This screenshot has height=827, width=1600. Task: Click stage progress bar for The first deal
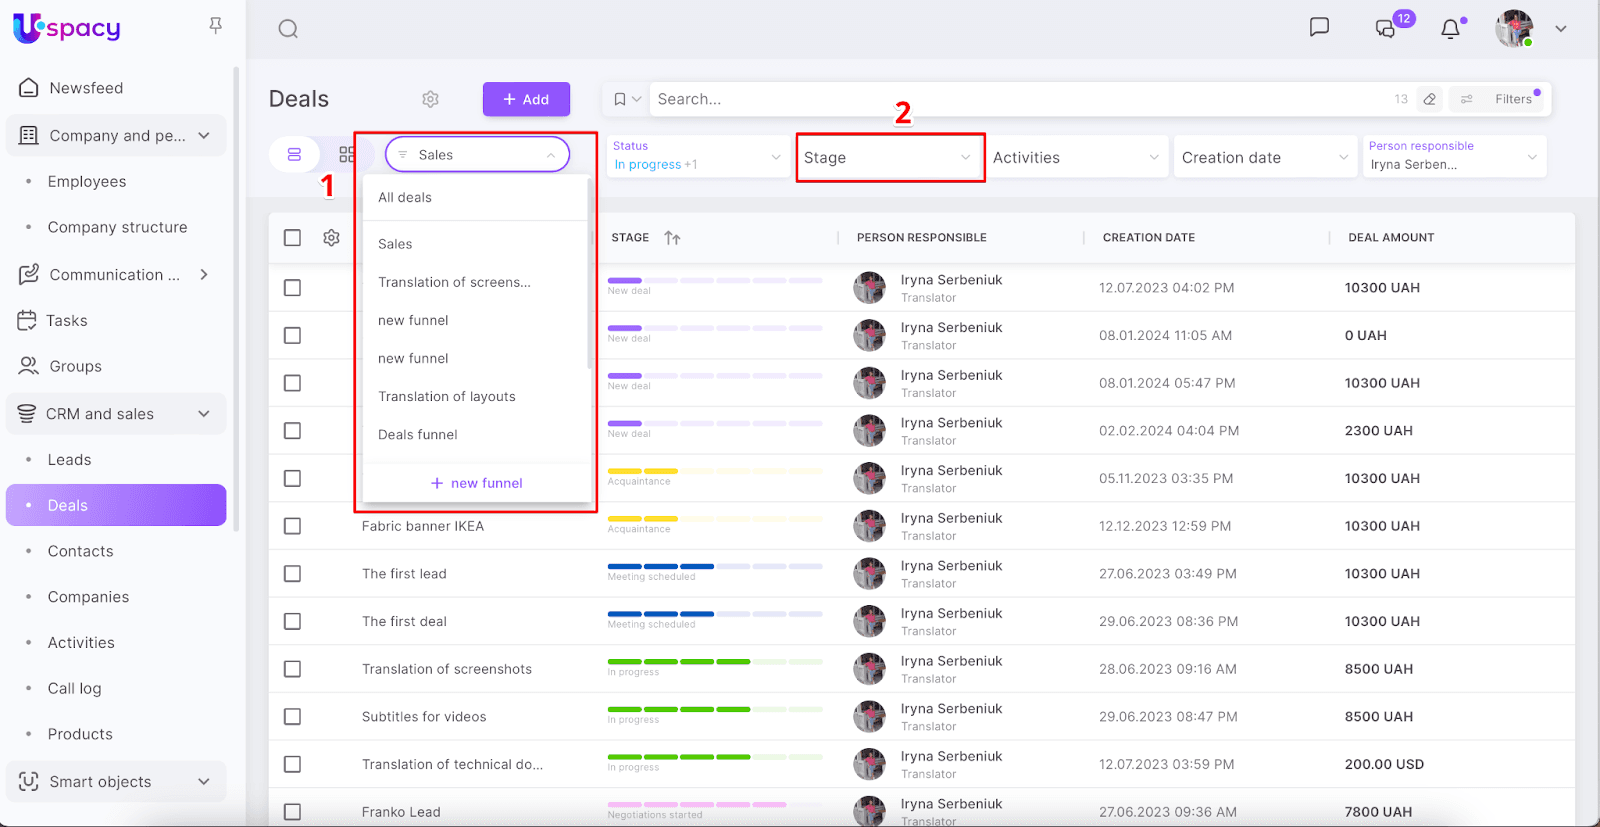(x=714, y=614)
